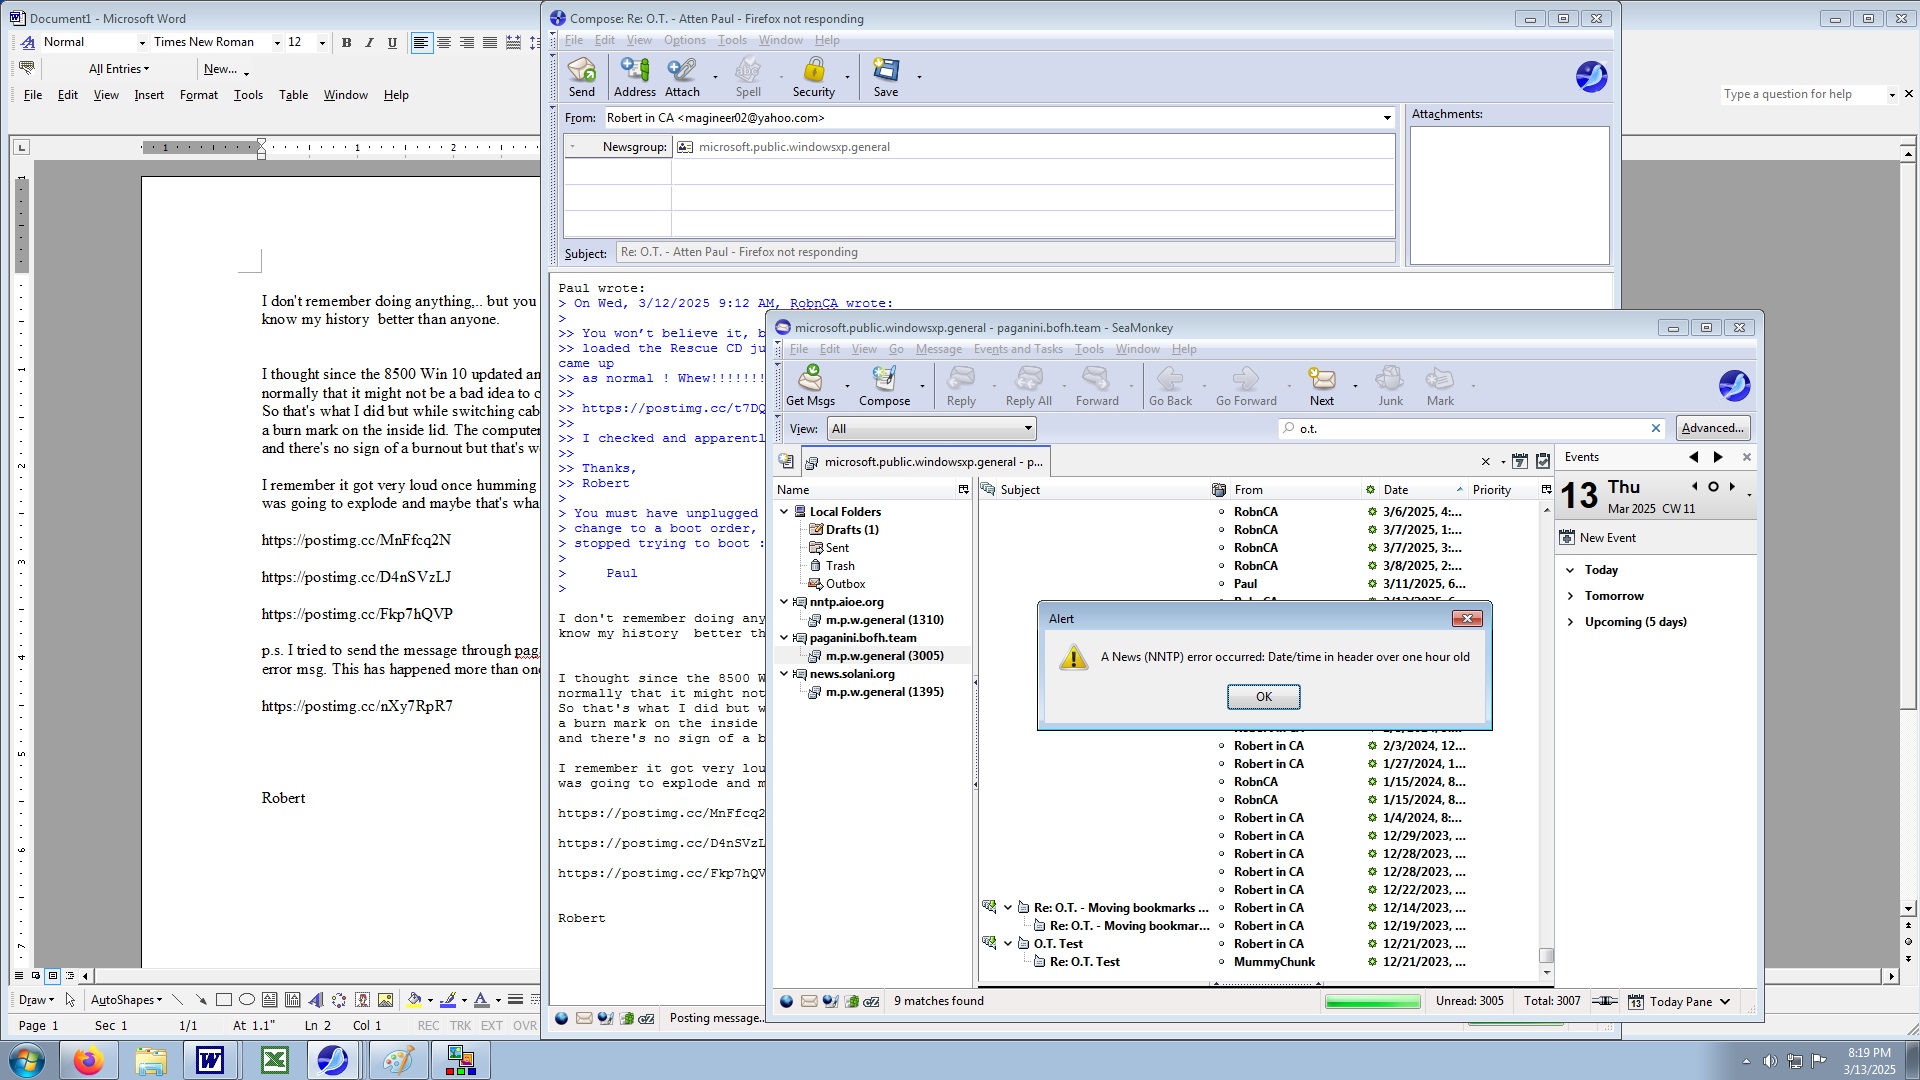Click the Attach paperclip icon
This screenshot has height=1080, width=1920.
click(682, 77)
